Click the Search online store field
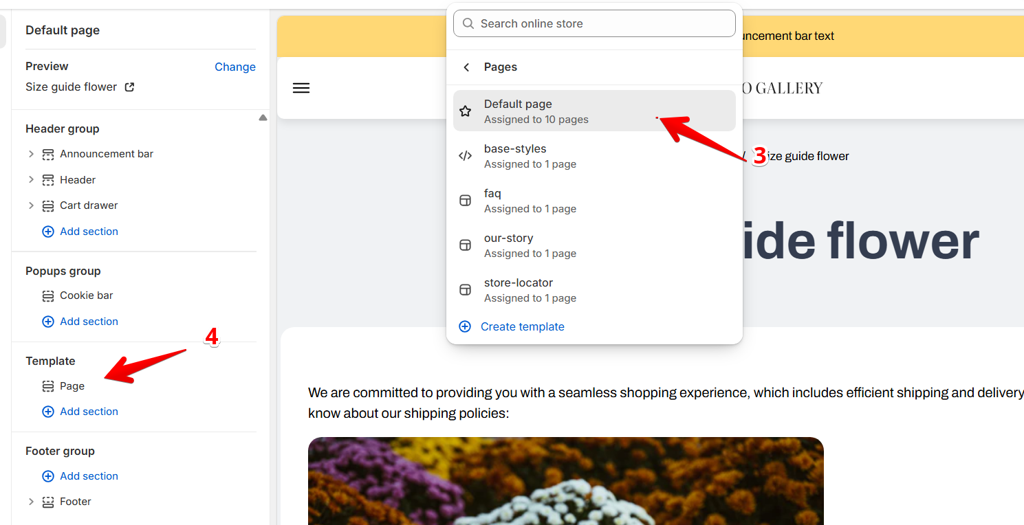The height and width of the screenshot is (525, 1024). (594, 24)
